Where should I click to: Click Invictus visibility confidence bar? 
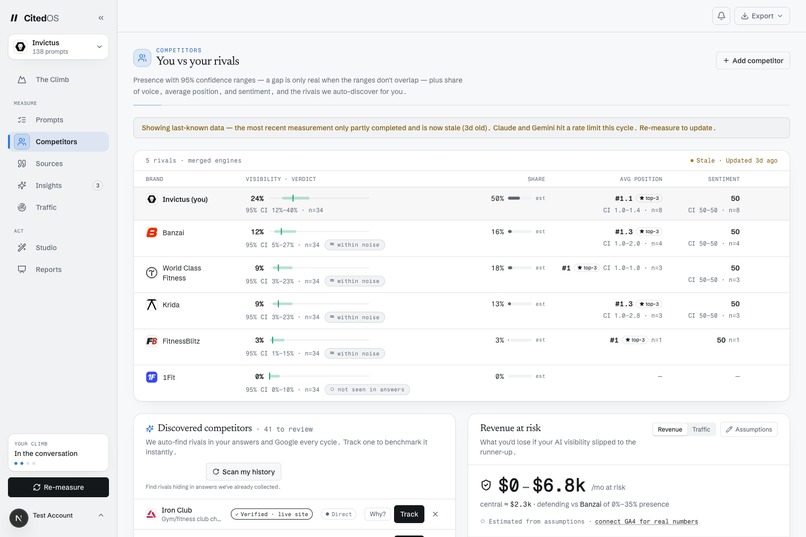pyautogui.click(x=318, y=198)
